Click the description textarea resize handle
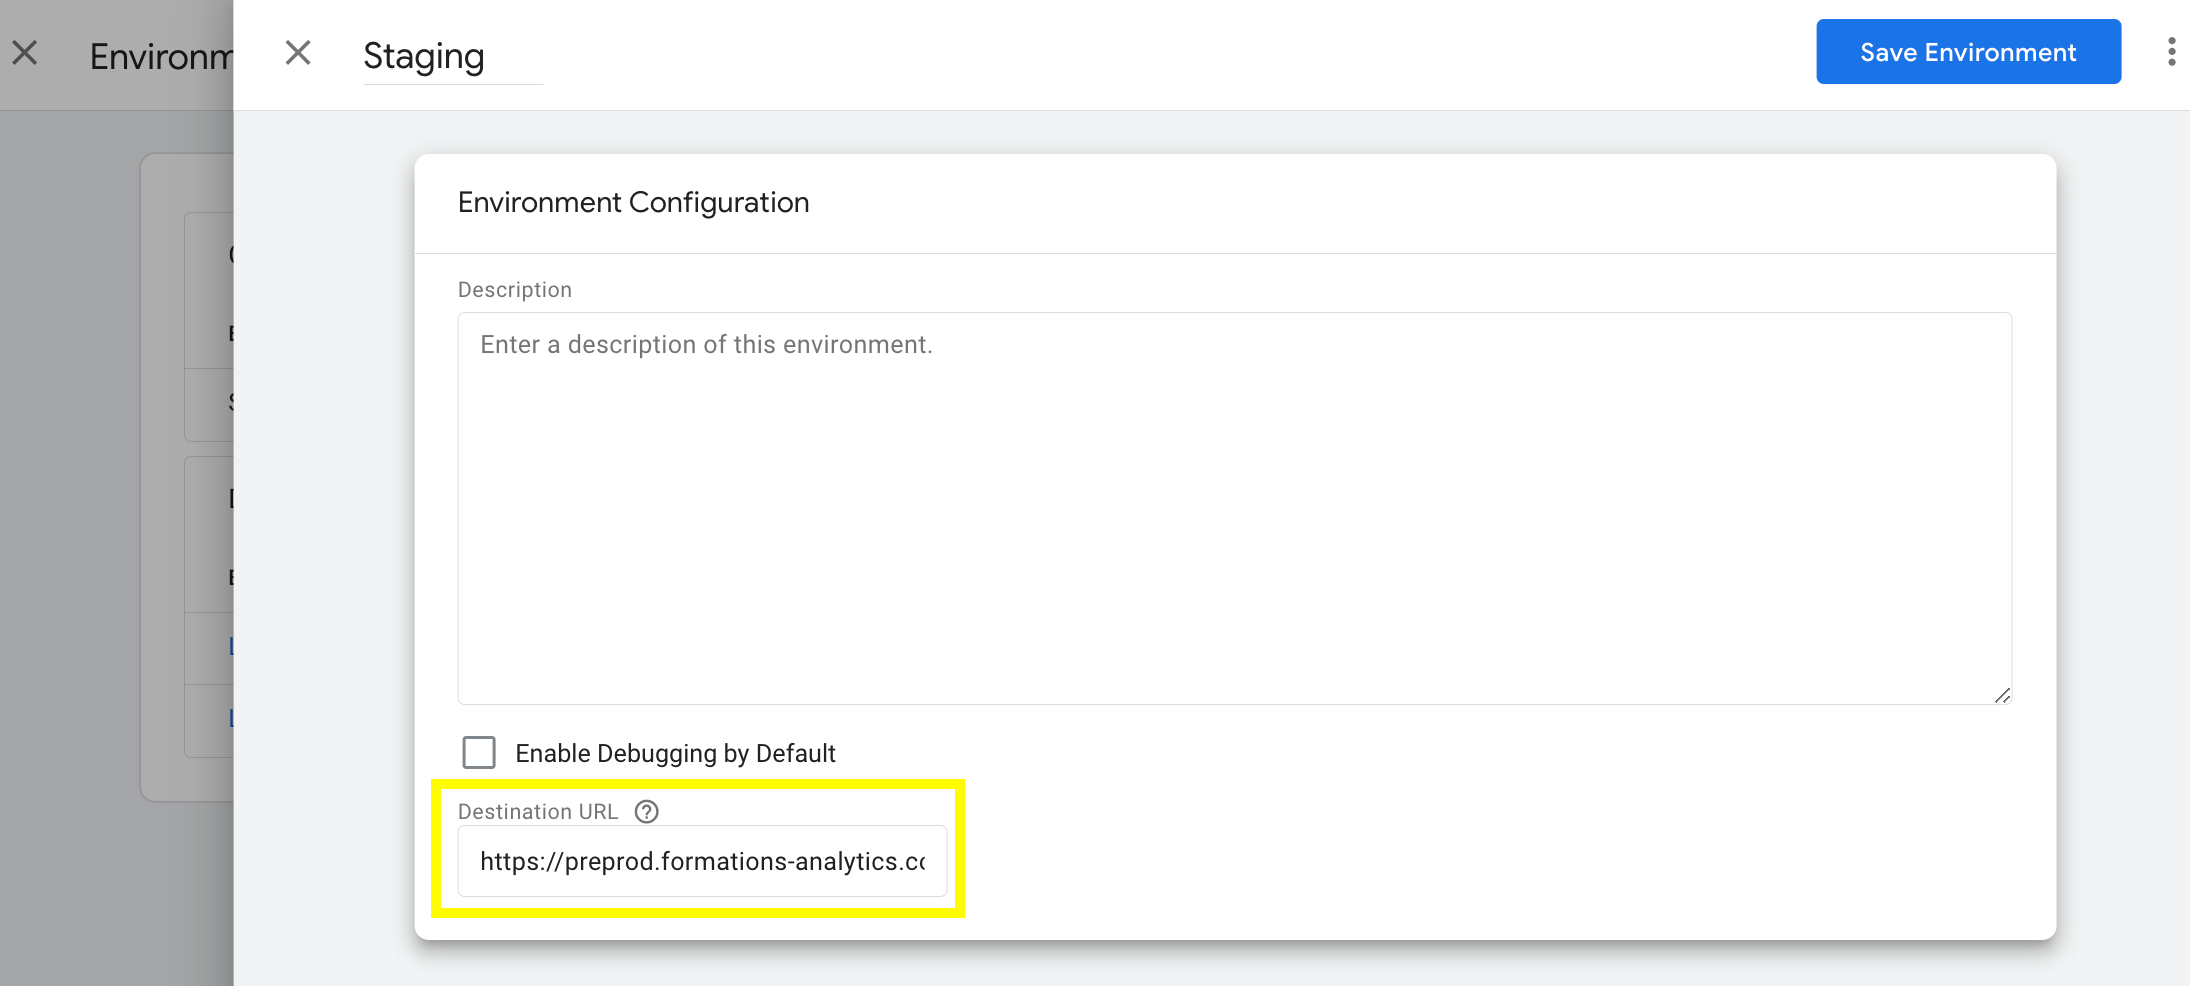The height and width of the screenshot is (986, 2190). coord(2002,695)
